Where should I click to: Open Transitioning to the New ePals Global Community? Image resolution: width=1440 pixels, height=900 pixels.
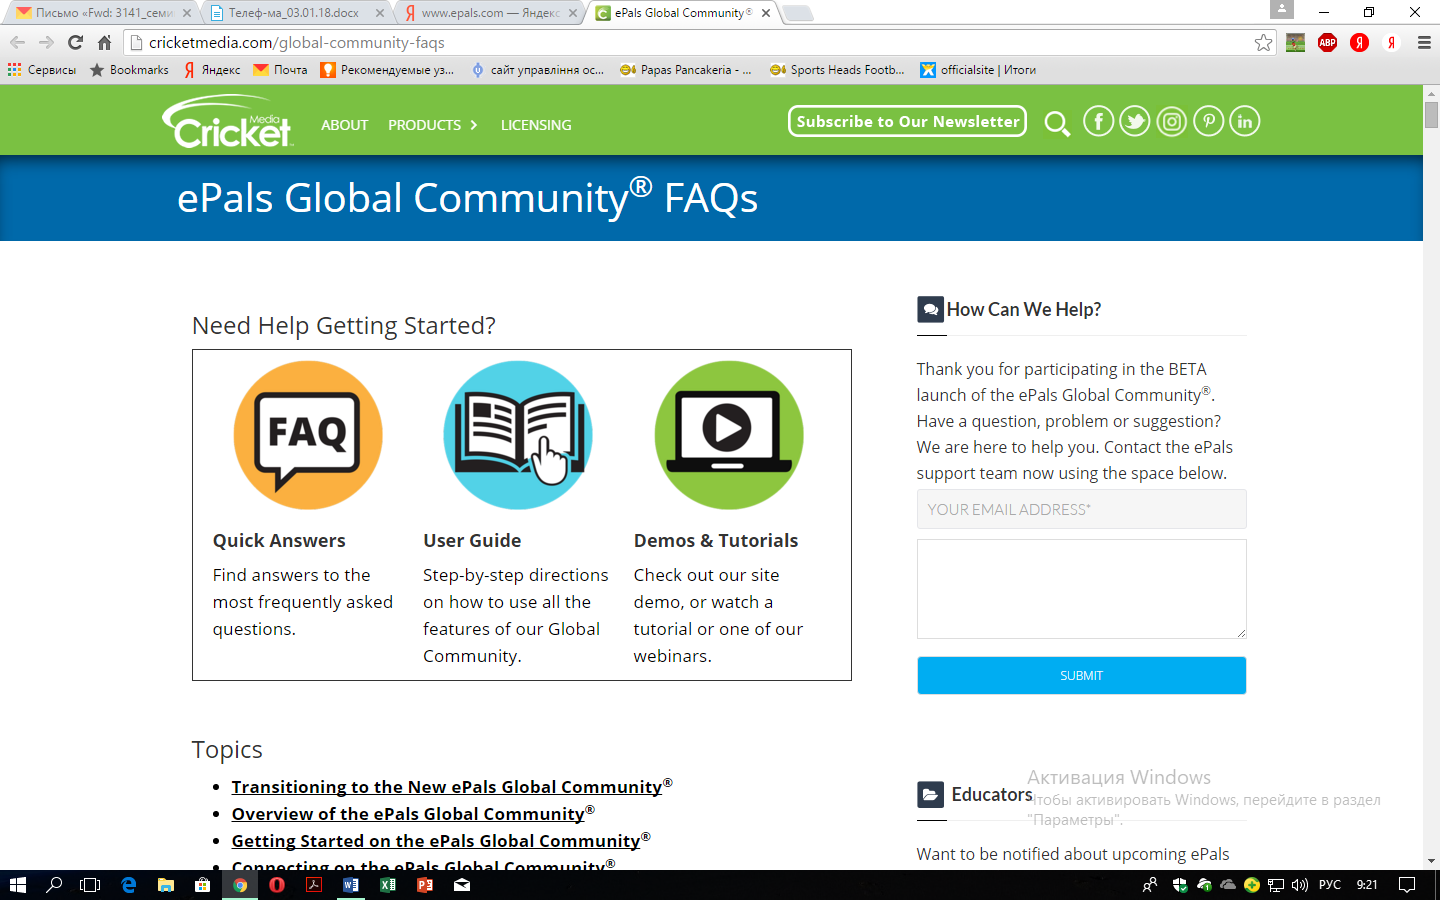[446, 787]
